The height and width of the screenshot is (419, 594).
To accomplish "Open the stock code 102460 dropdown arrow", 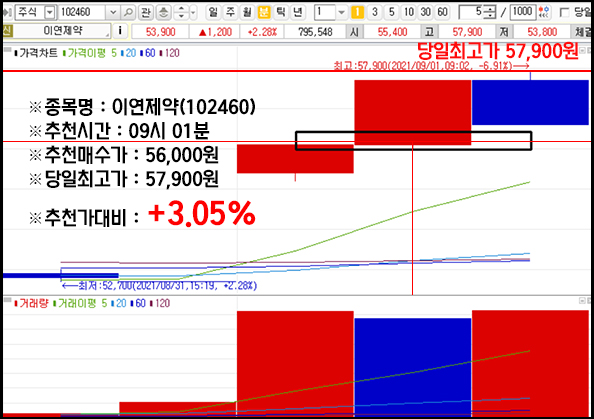I will (113, 13).
